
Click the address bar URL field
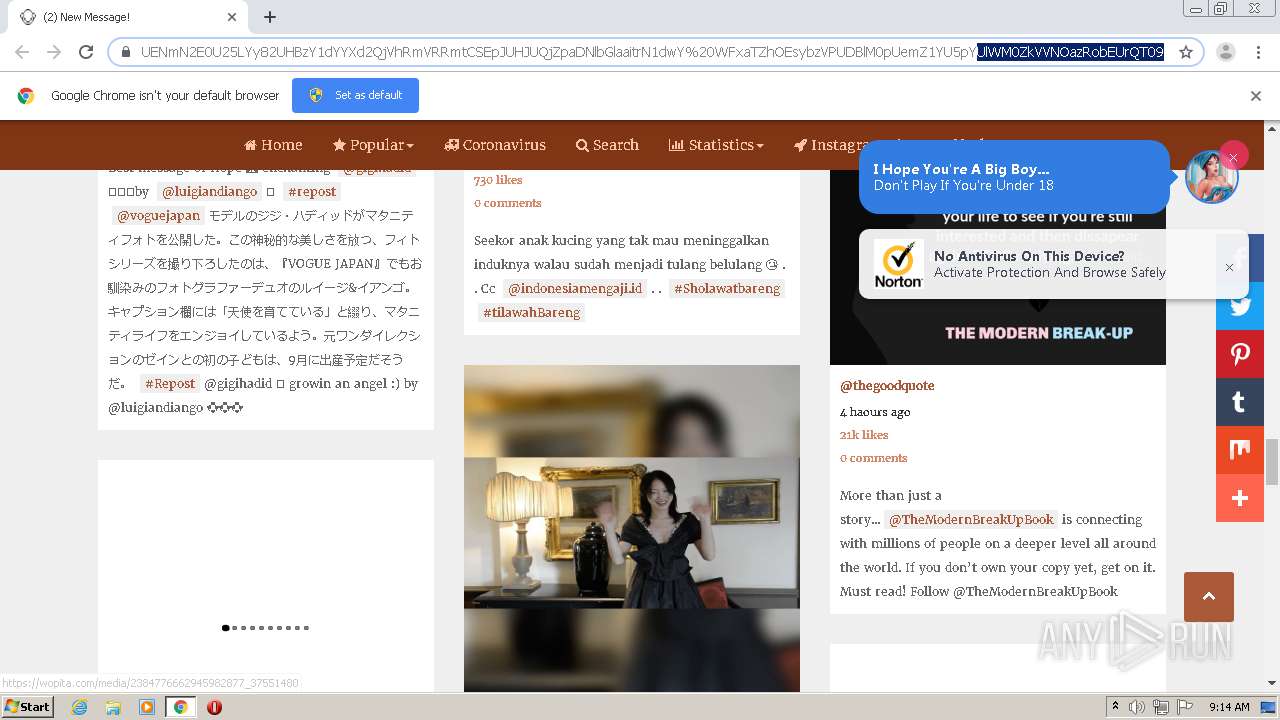(651, 52)
